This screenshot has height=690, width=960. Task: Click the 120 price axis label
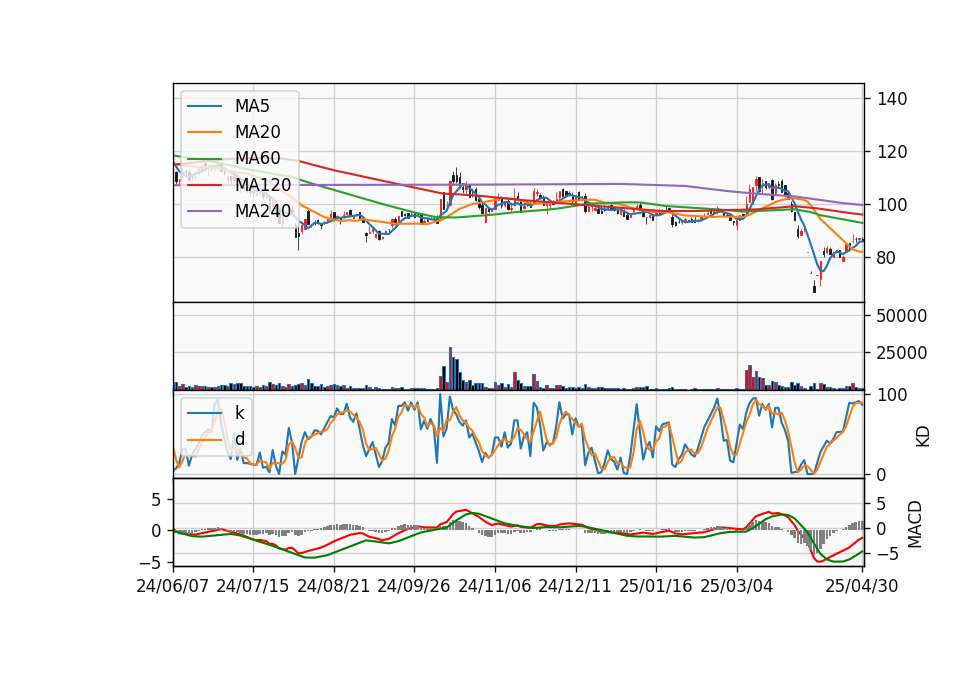[x=891, y=152]
